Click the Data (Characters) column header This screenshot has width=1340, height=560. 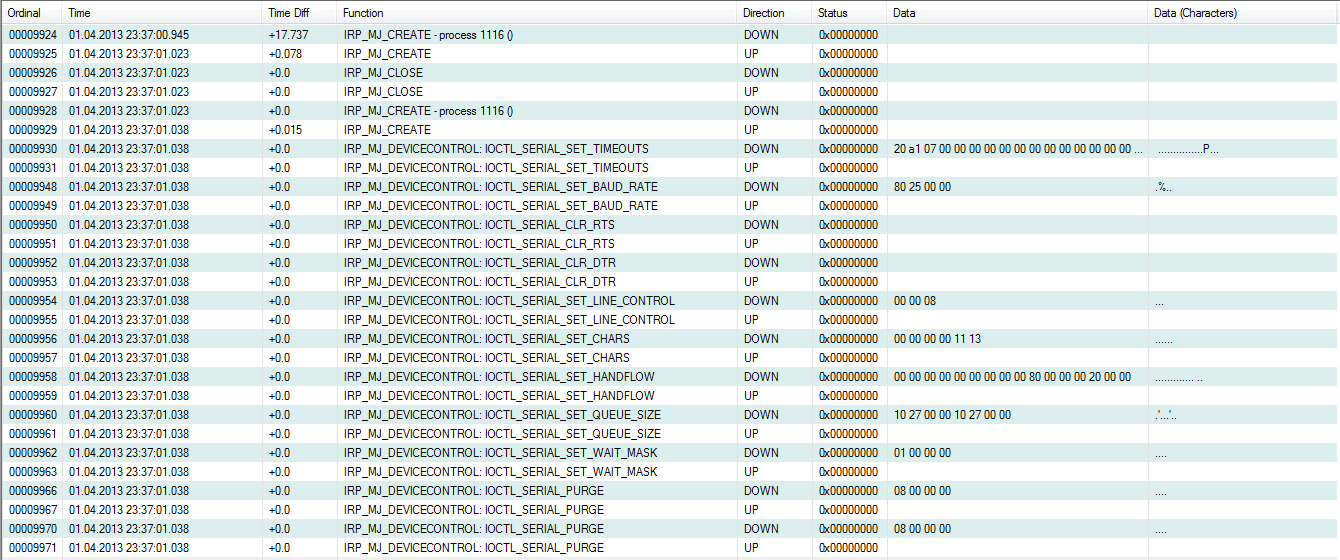click(1195, 13)
